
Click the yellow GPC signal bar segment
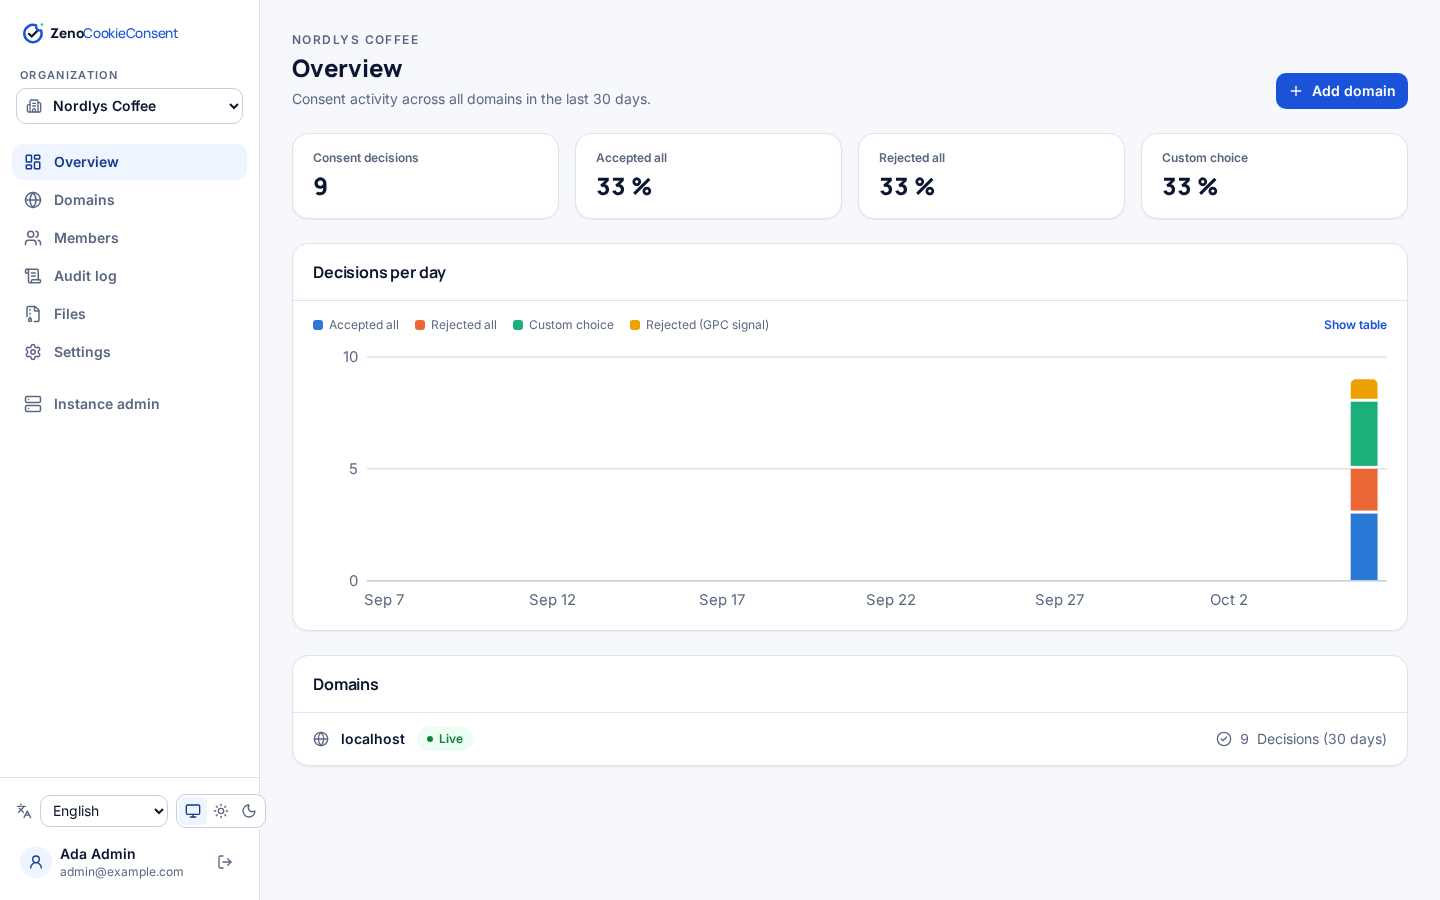[1364, 390]
